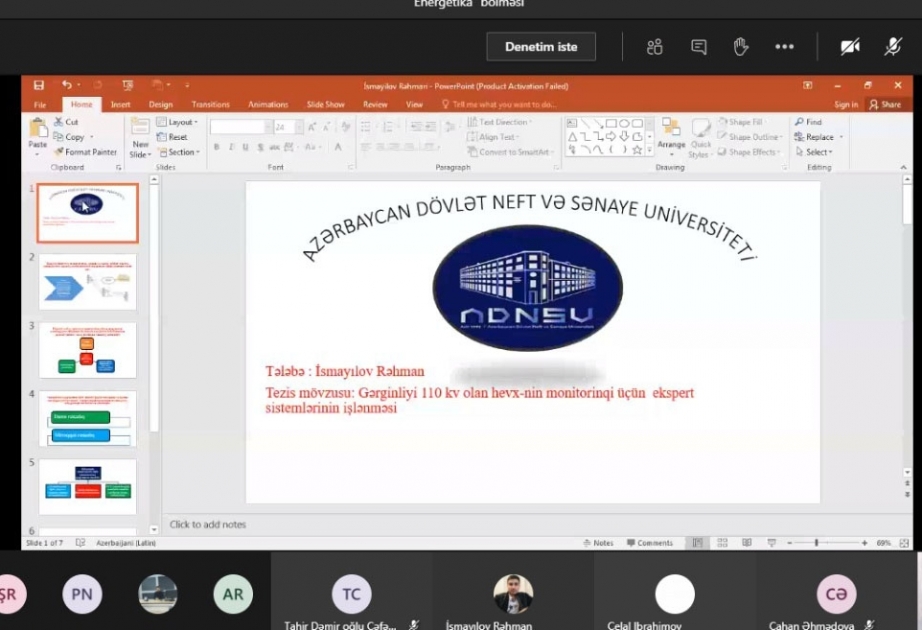
Task: Open the meeting chat icon
Action: (699, 46)
